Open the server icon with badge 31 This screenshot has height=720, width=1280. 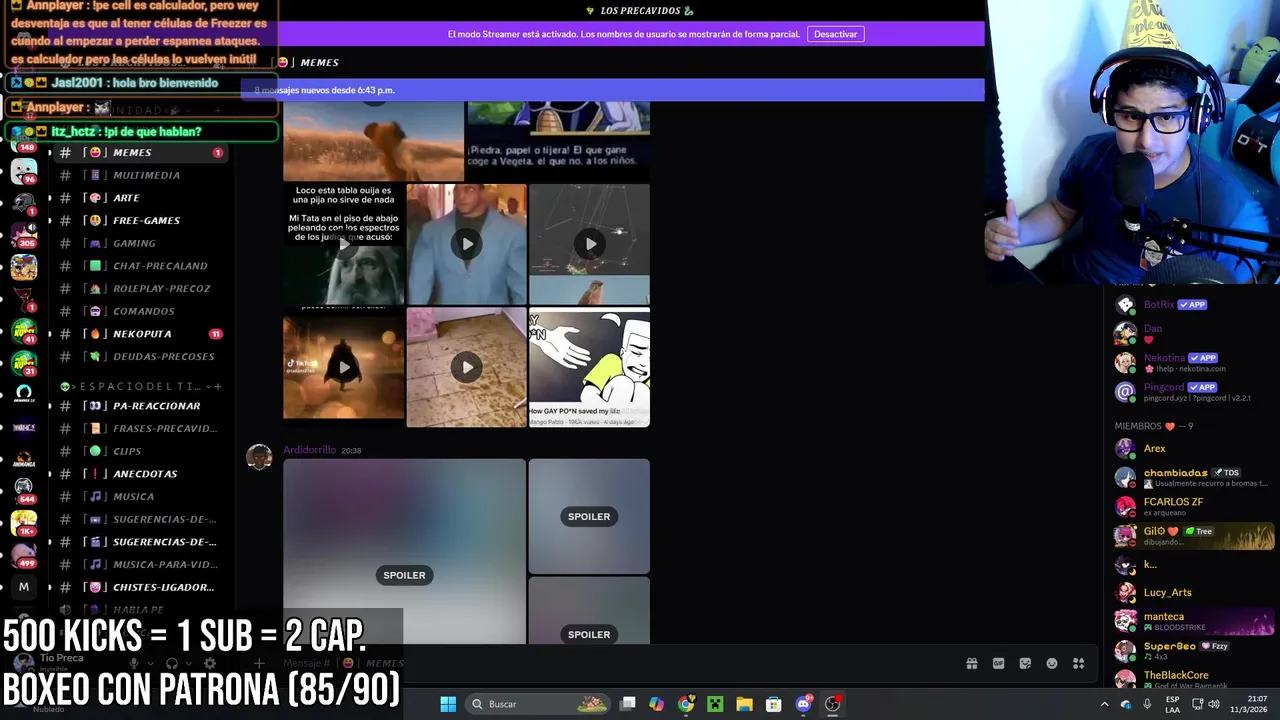pyautogui.click(x=24, y=363)
